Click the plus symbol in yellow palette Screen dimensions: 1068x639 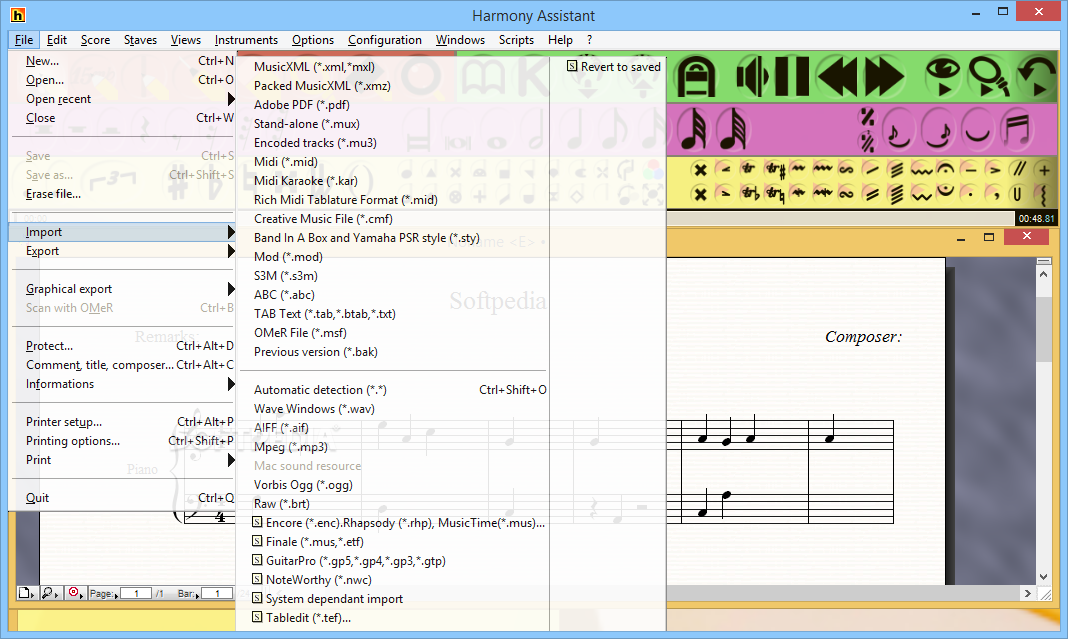click(1043, 170)
